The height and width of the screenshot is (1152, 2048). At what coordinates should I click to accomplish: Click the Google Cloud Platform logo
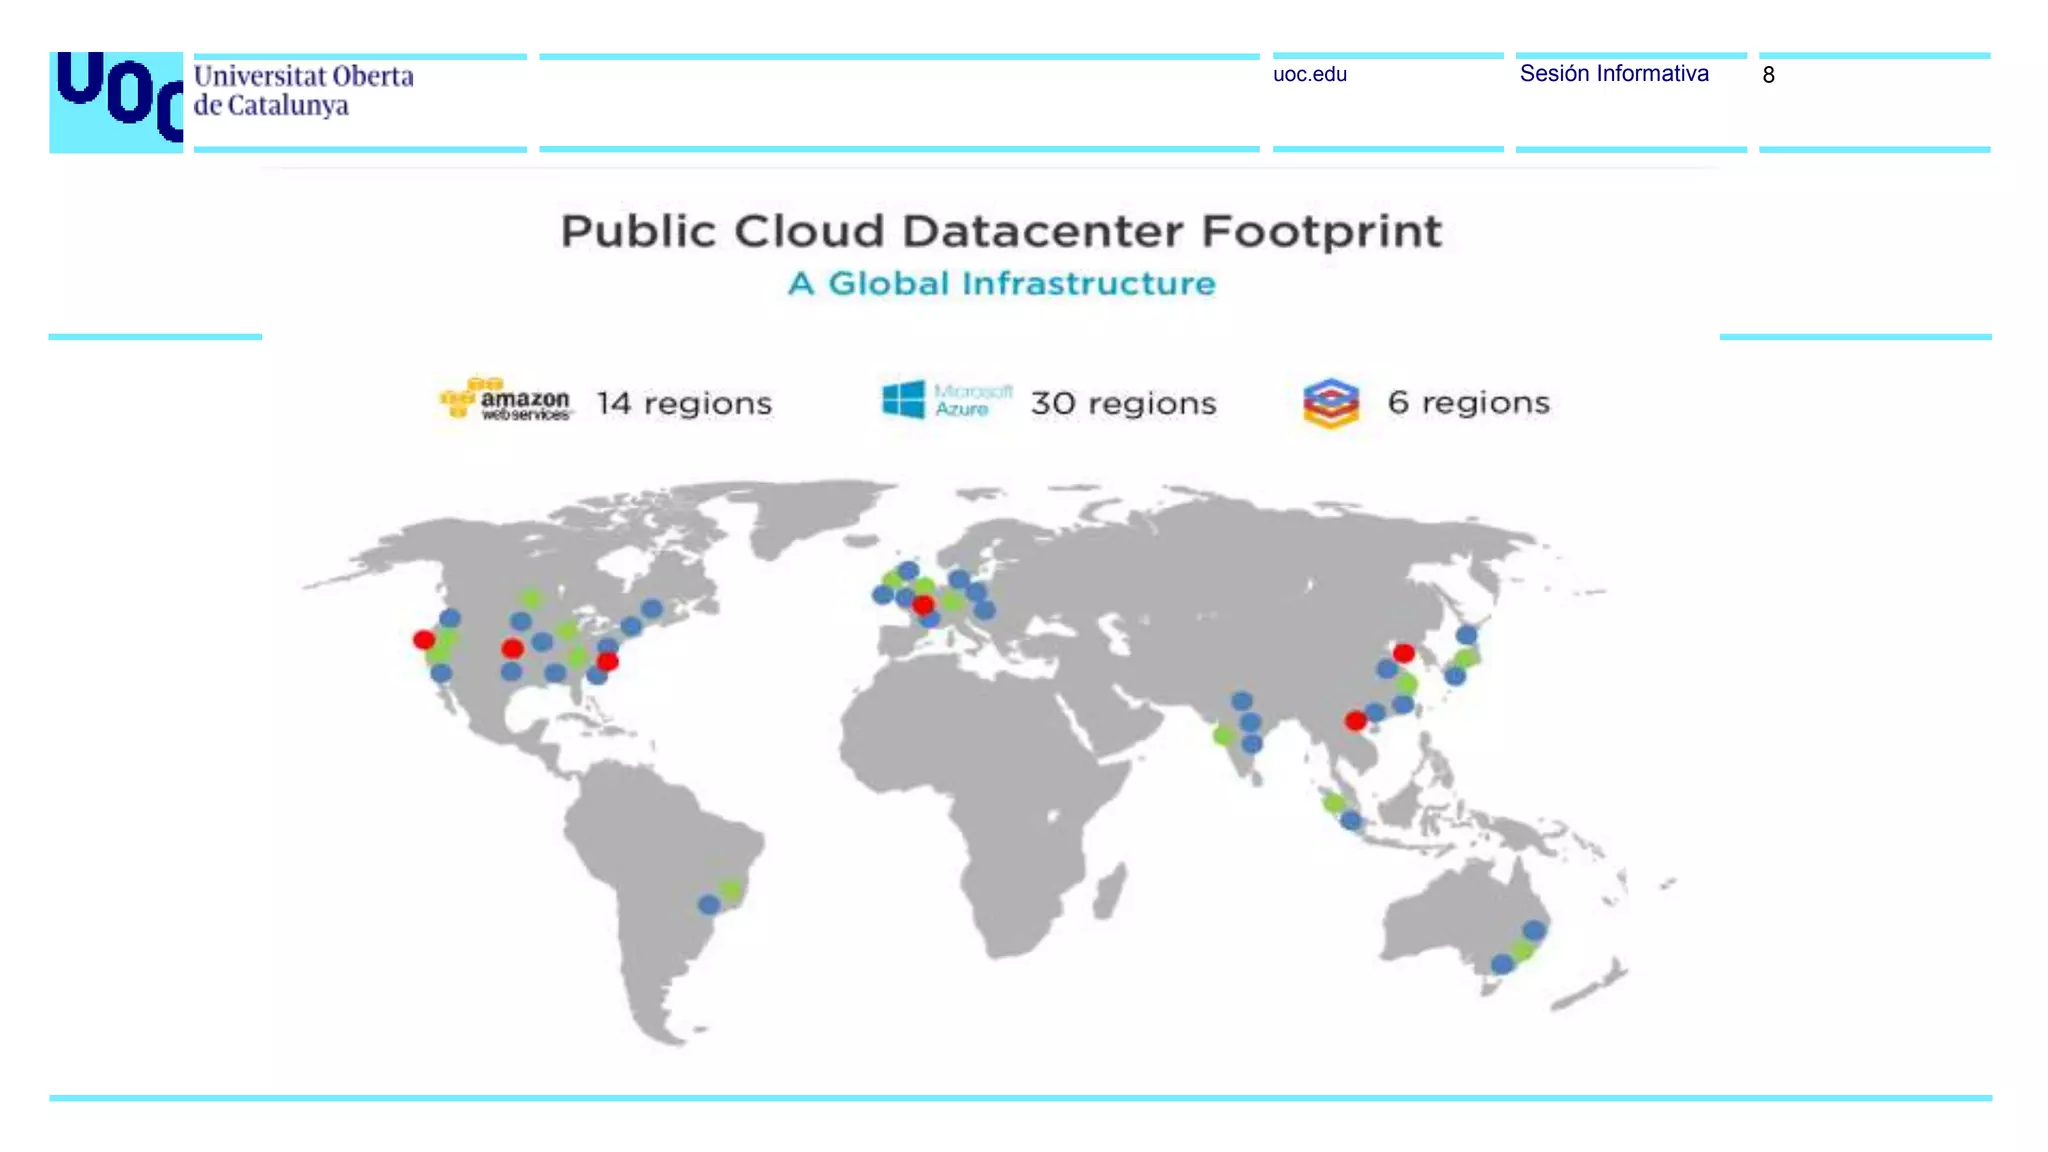[1331, 402]
